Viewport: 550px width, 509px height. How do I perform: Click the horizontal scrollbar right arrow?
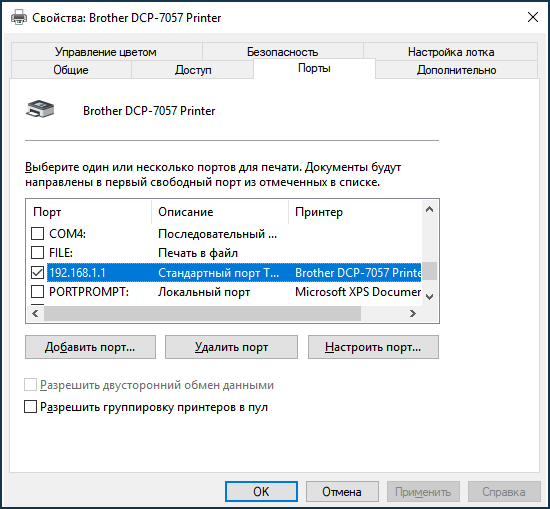click(x=413, y=313)
